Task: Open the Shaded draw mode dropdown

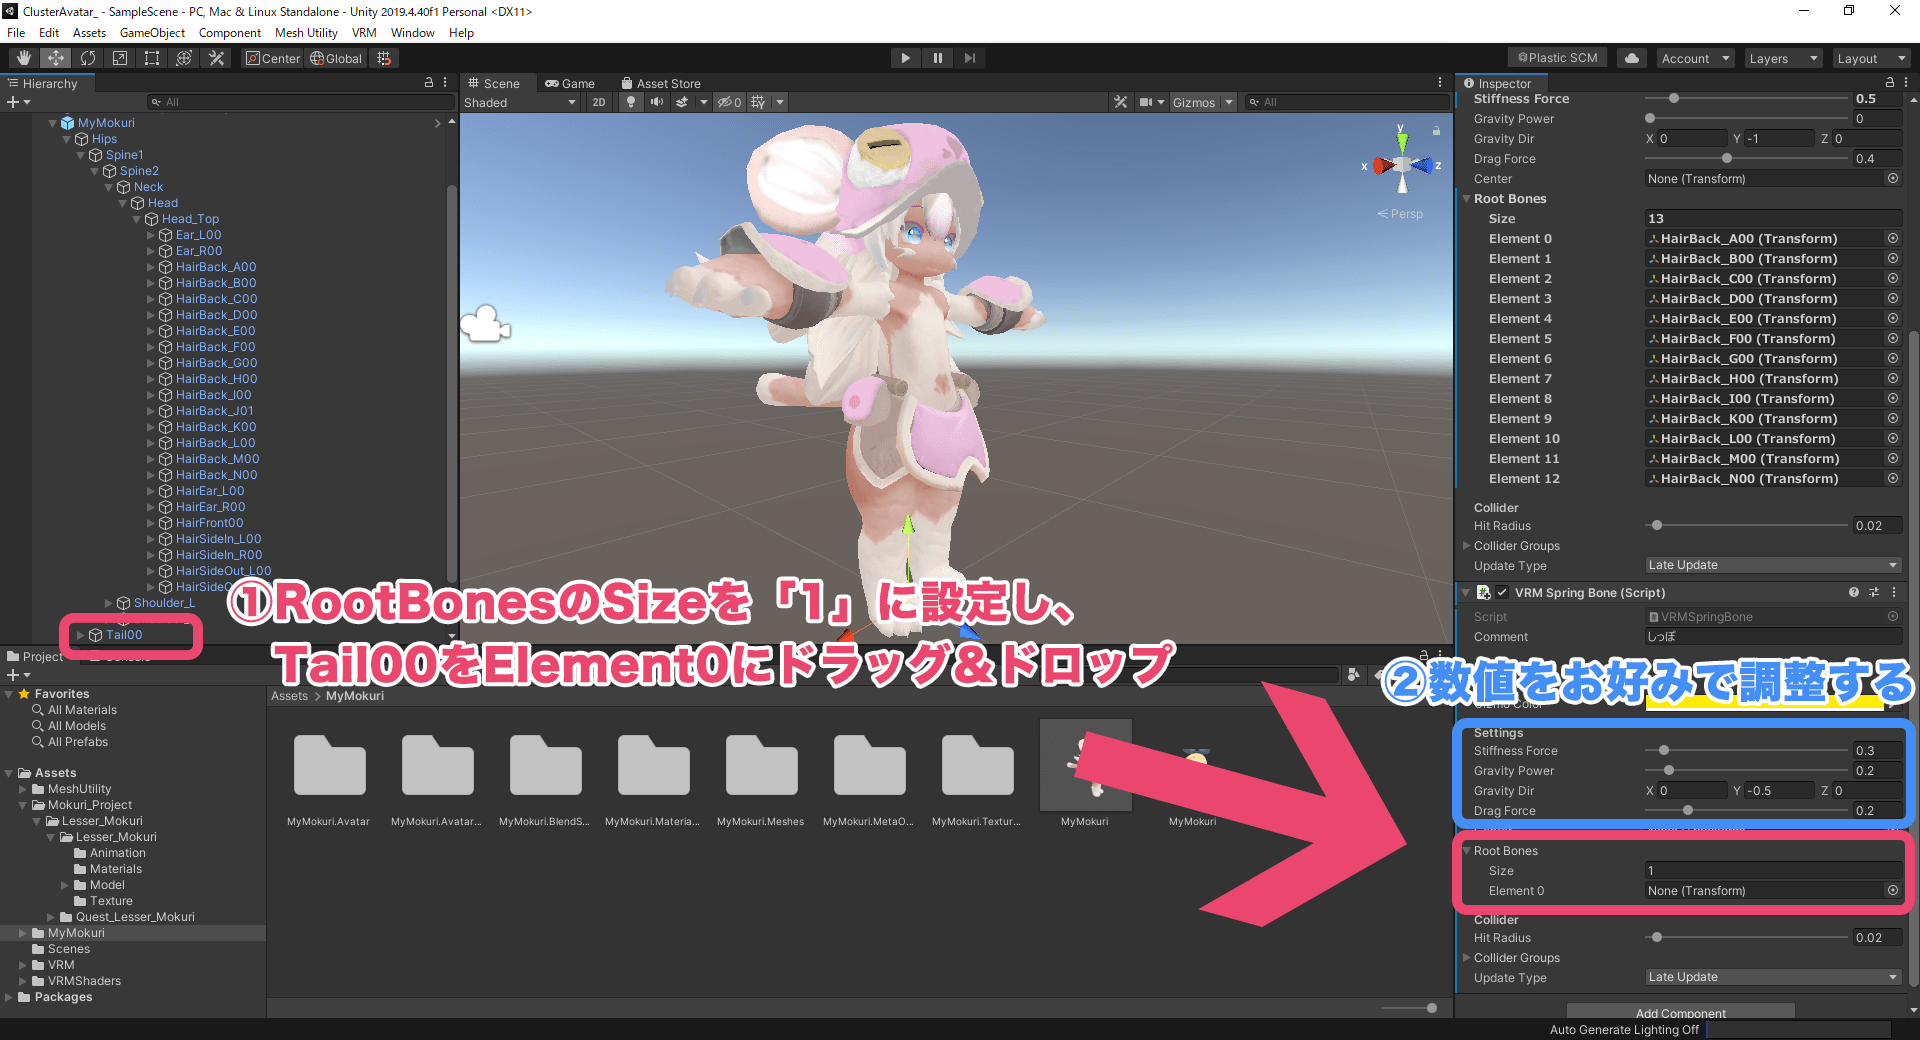Action: coord(520,102)
